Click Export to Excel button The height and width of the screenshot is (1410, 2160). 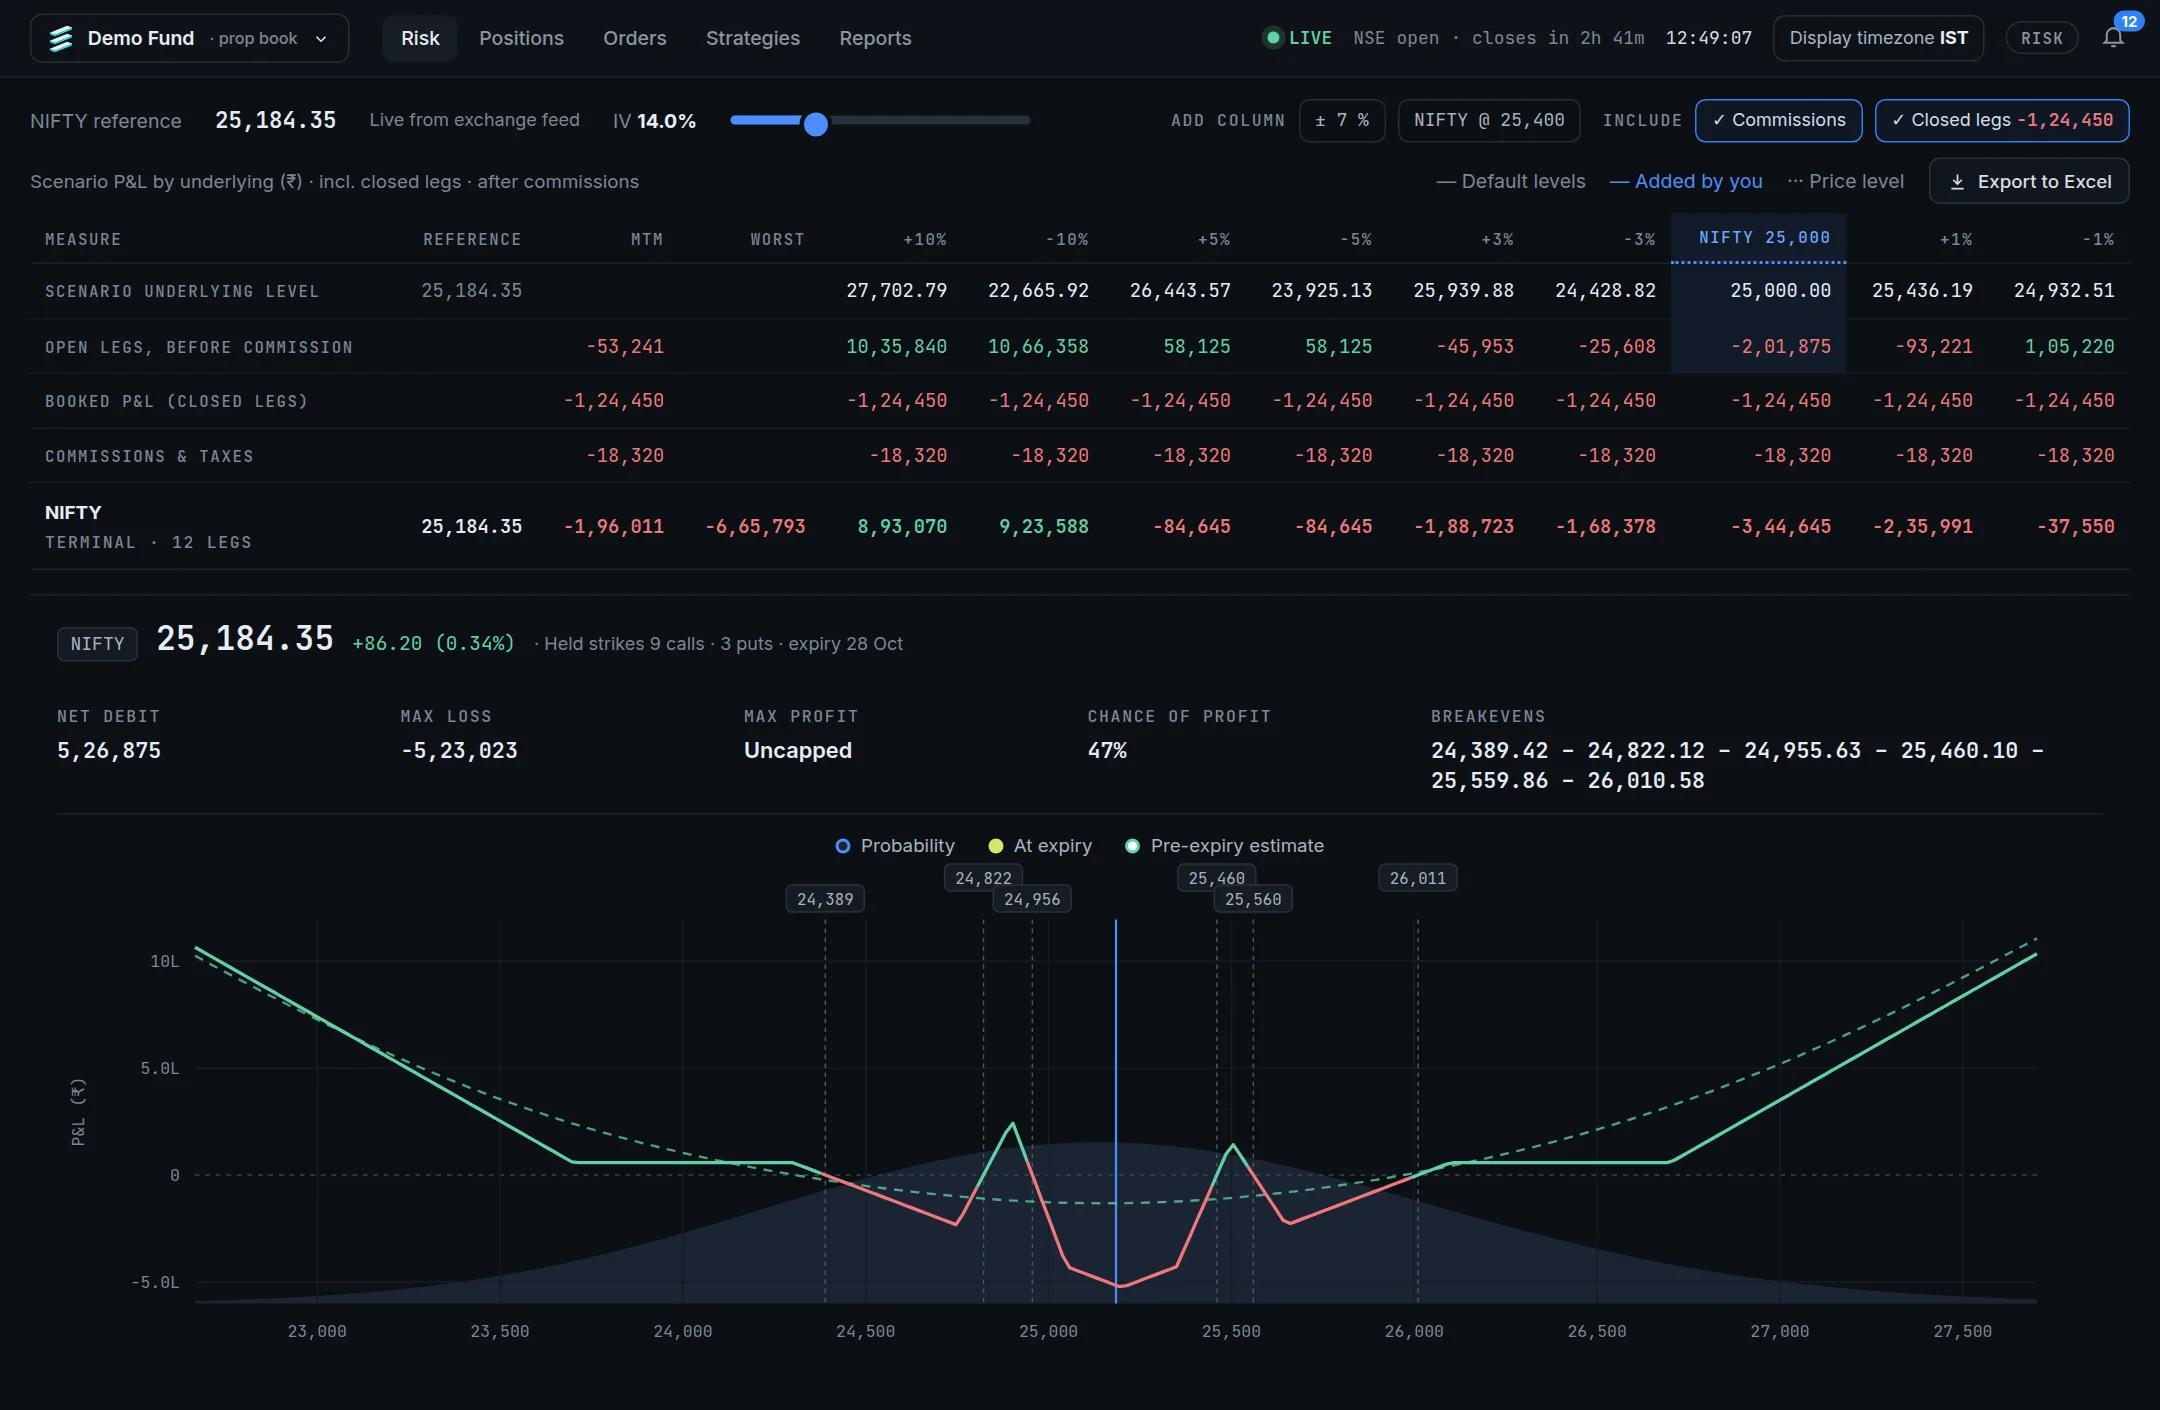click(x=2029, y=181)
